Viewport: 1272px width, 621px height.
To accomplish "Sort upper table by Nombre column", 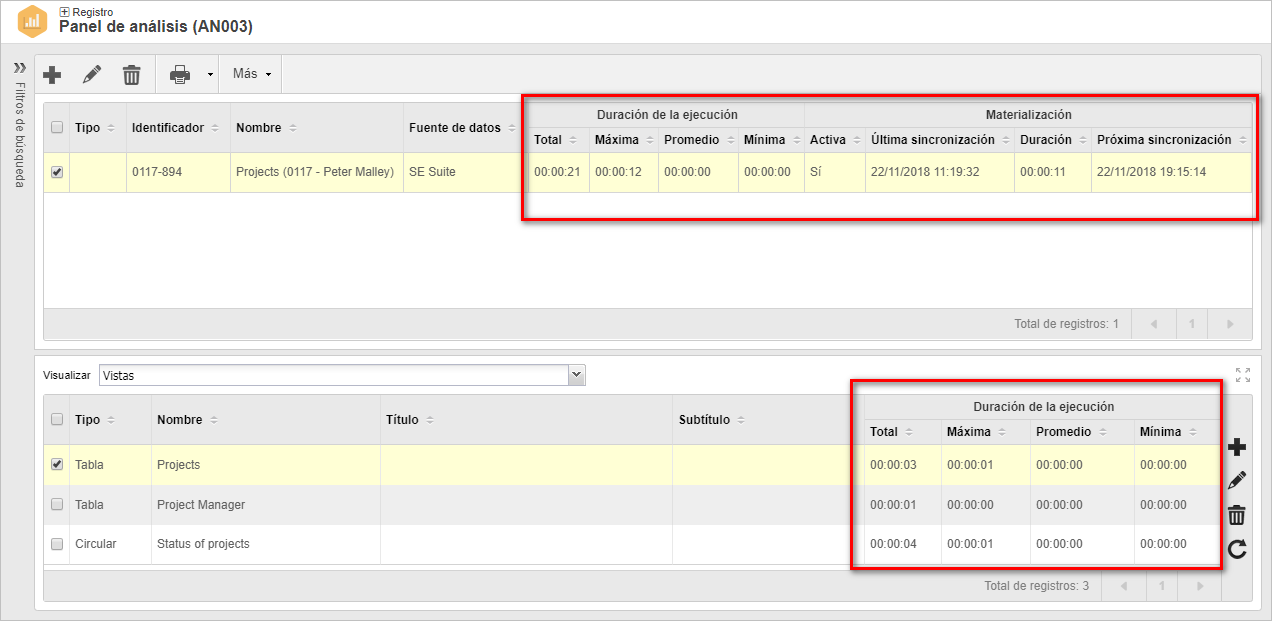I will click(x=317, y=127).
